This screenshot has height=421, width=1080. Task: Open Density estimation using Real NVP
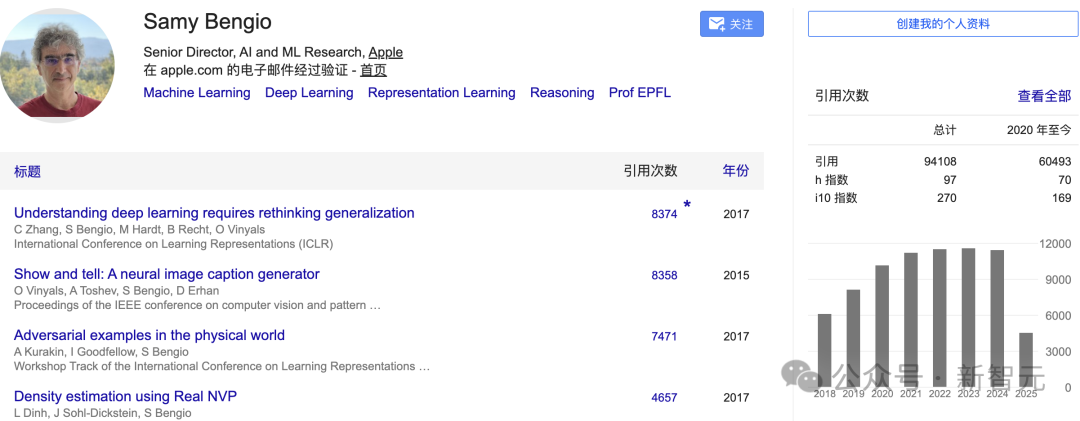125,396
